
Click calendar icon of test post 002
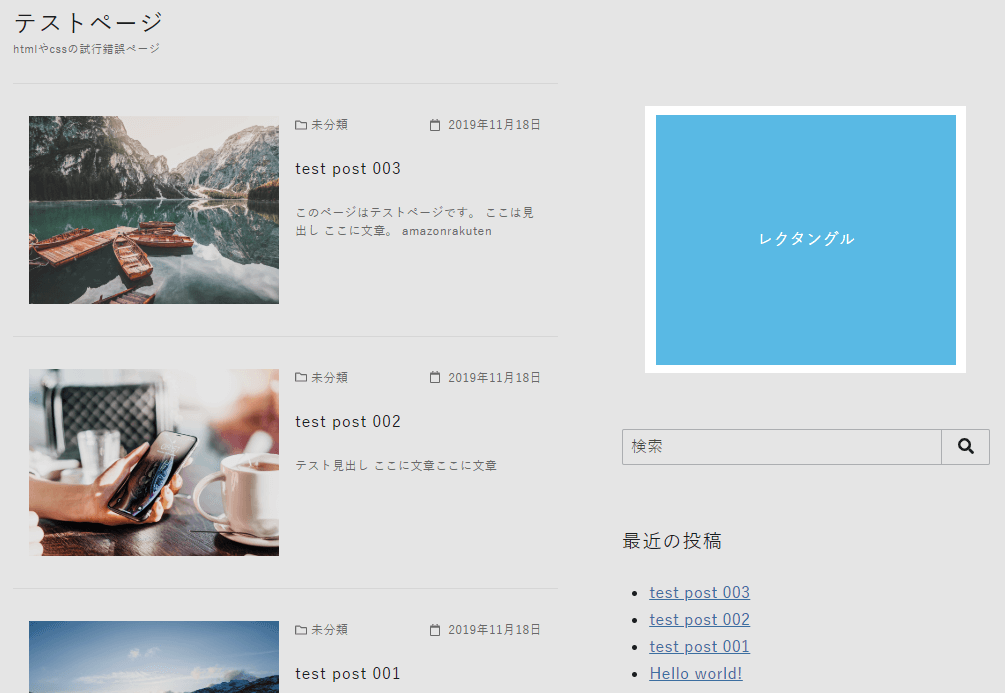pos(435,378)
